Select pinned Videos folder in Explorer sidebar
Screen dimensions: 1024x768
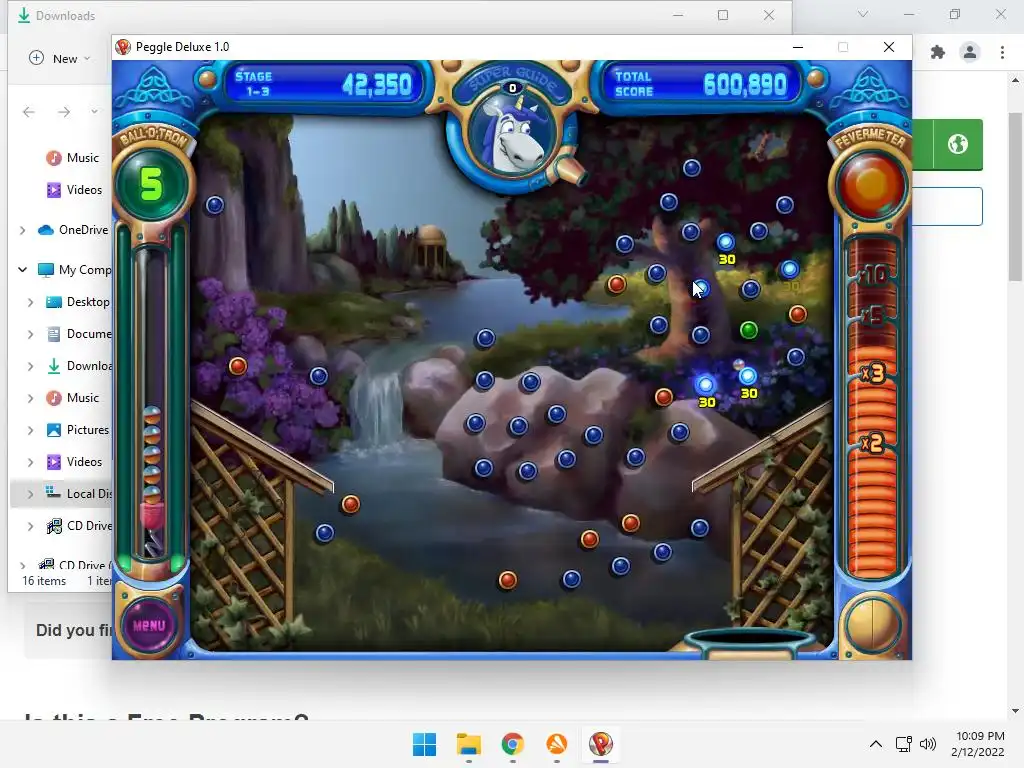[74, 190]
